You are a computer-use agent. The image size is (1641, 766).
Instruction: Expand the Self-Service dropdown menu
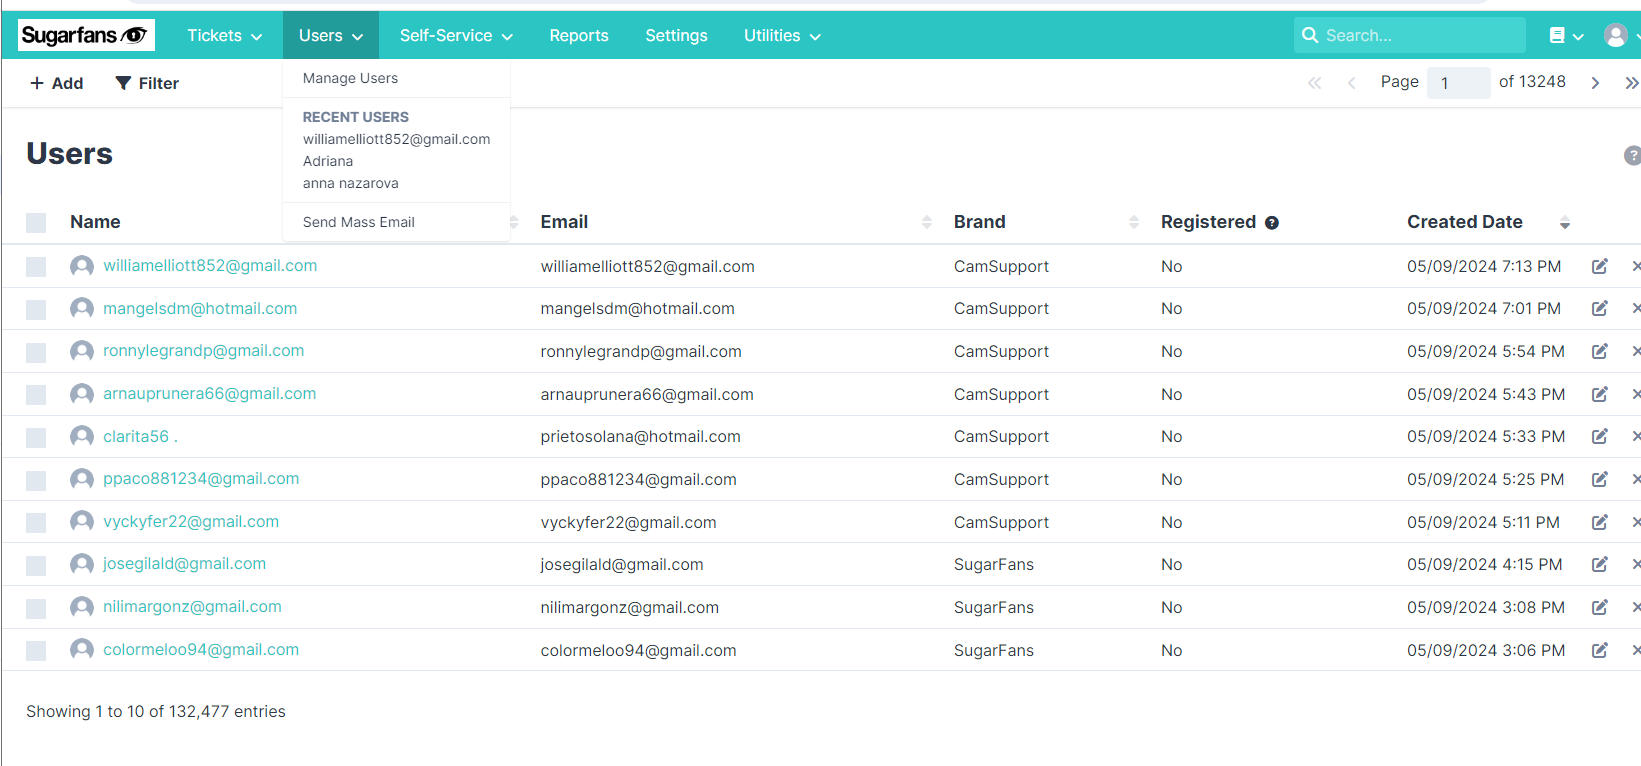pyautogui.click(x=456, y=36)
